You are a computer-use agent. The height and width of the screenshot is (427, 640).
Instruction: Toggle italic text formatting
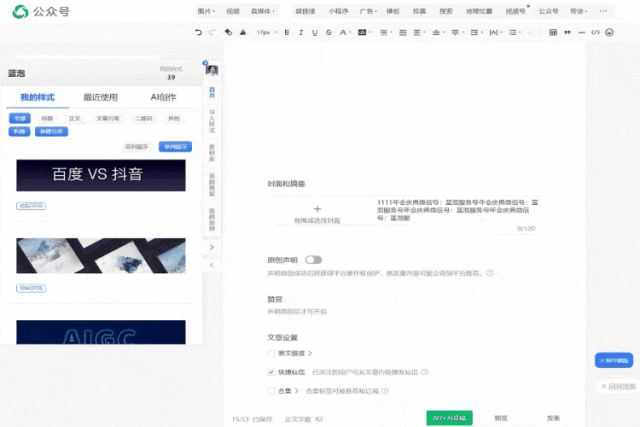[301, 32]
